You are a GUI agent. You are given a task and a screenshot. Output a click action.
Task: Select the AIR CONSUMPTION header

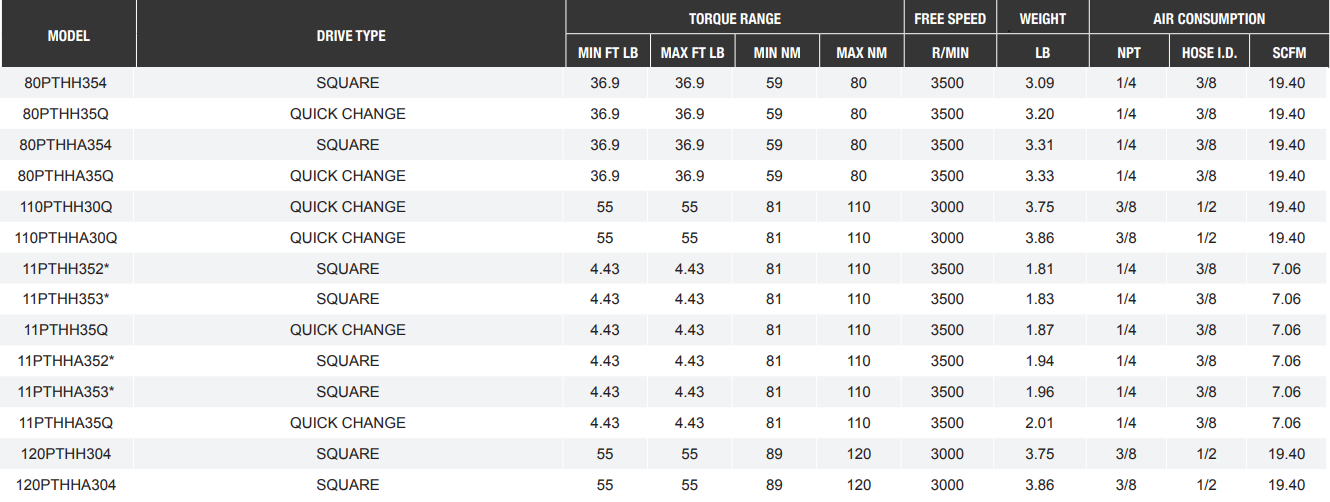1208,18
